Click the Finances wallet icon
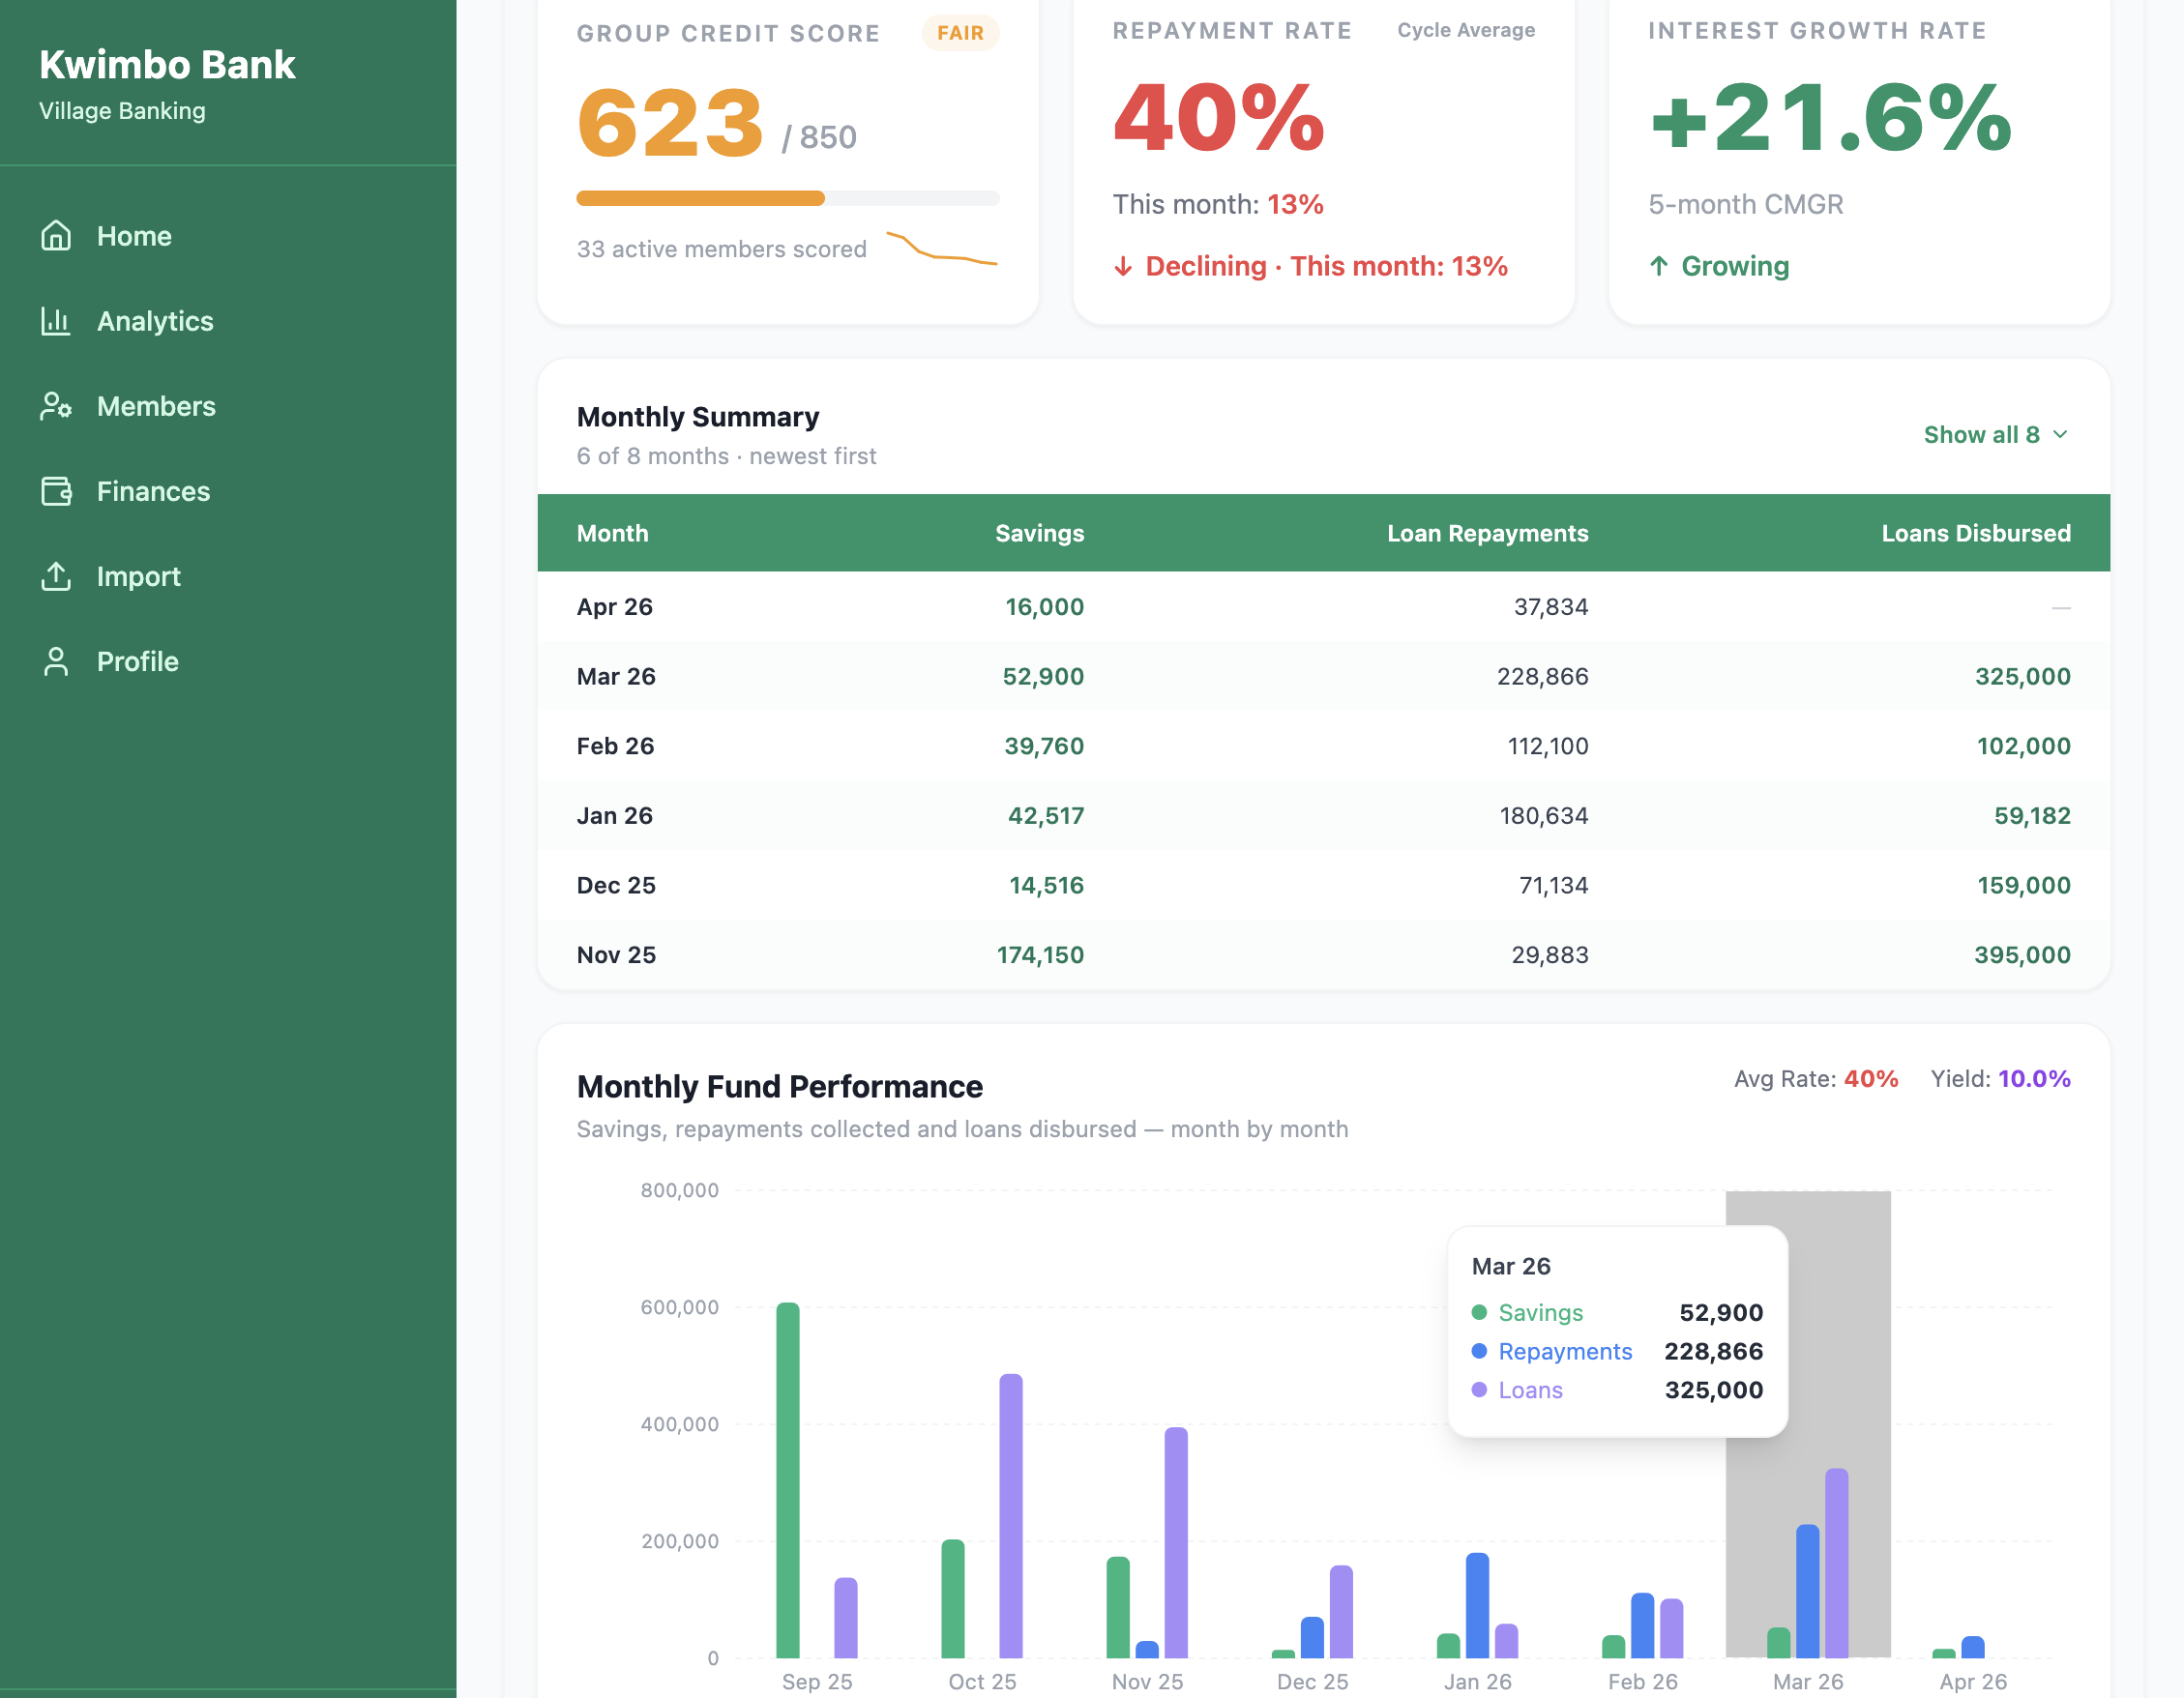This screenshot has height=1698, width=2184. (56, 491)
